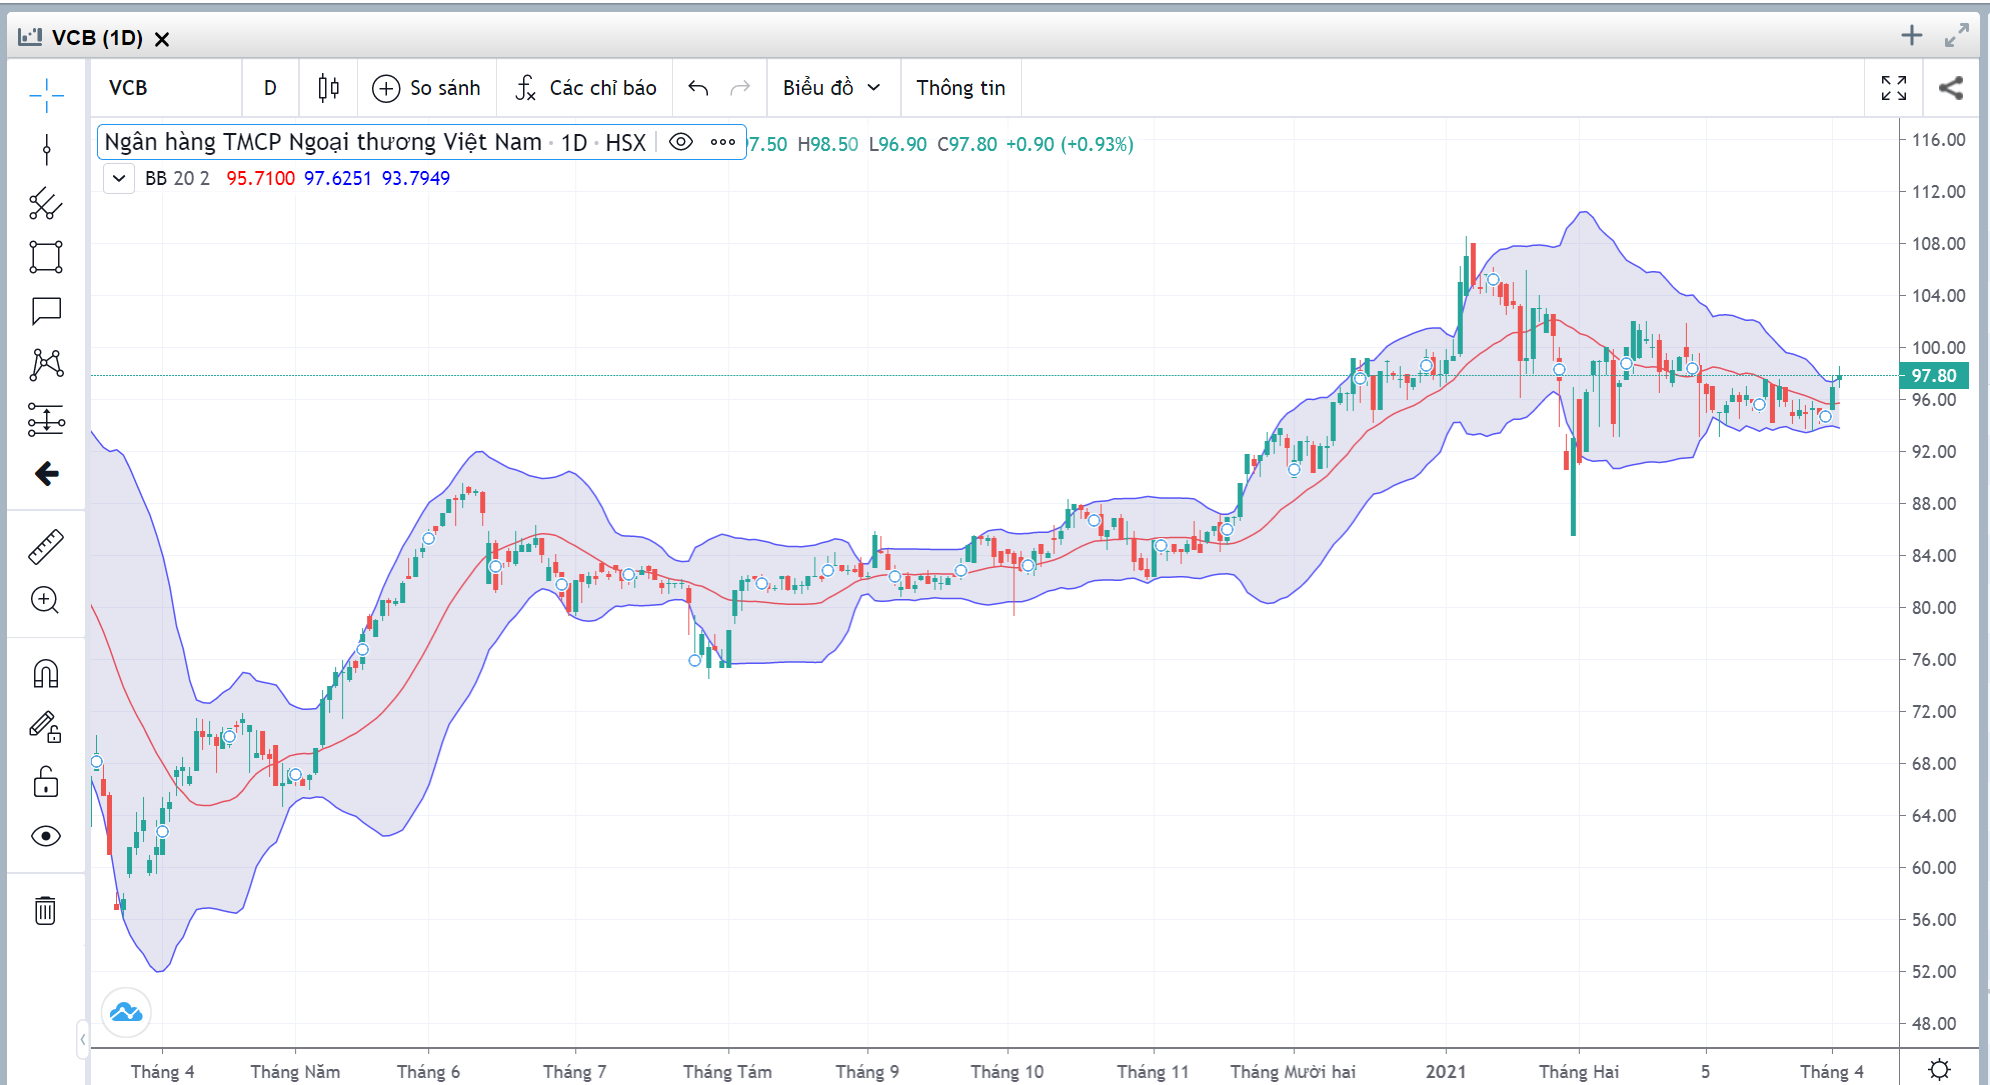Select the crosshair cursor tool
1990x1085 pixels.
coord(46,96)
